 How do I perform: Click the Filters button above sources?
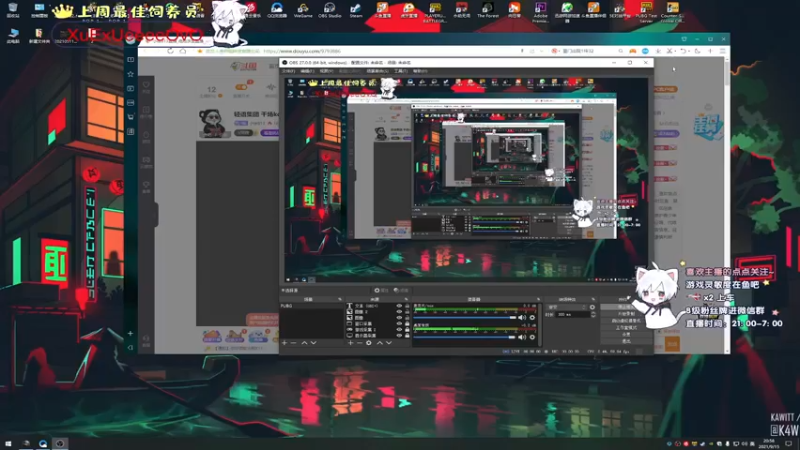pyautogui.click(x=402, y=290)
